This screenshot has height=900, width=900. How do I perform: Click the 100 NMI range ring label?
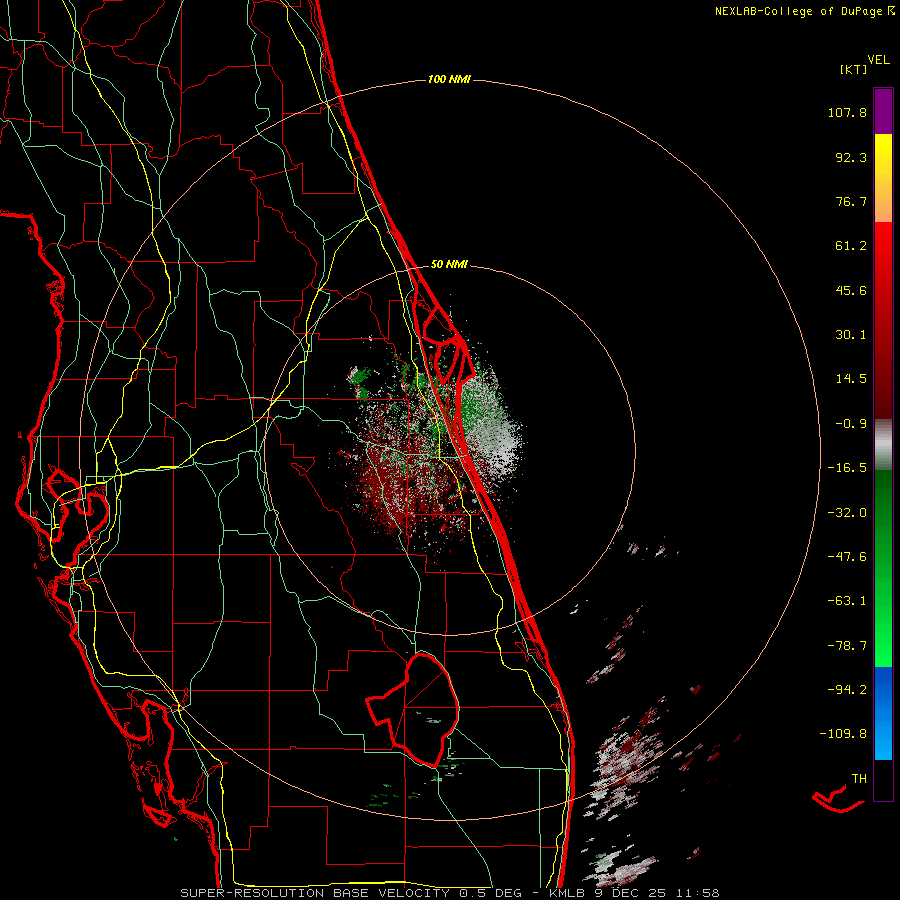(449, 79)
